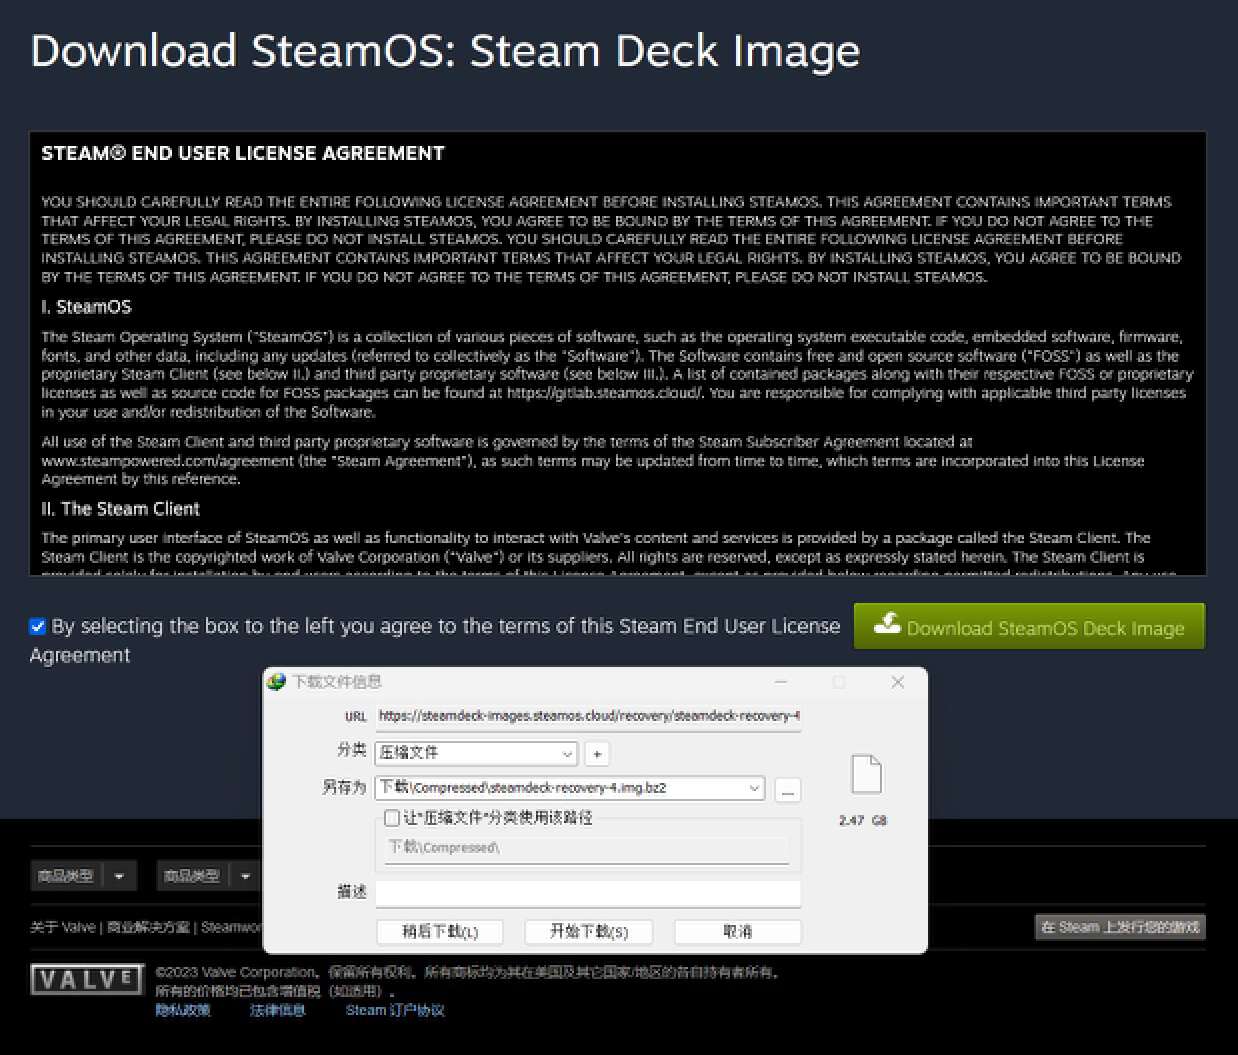
Task: Open 关于 Valve link
Action: (63, 927)
